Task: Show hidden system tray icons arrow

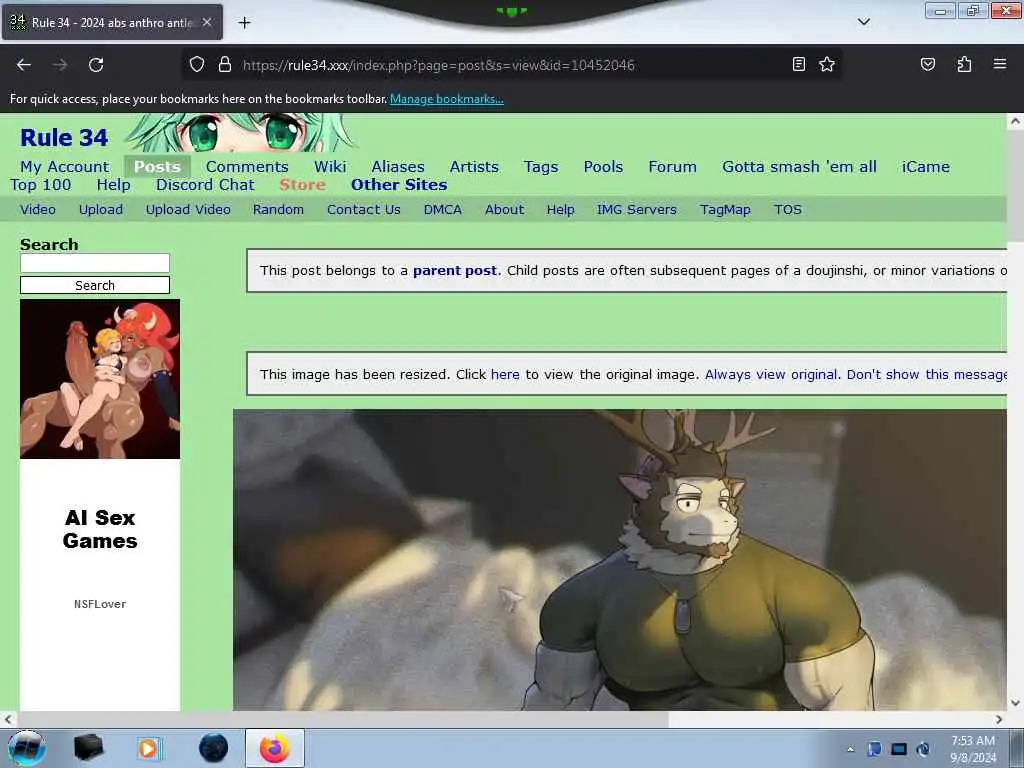Action: 850,749
